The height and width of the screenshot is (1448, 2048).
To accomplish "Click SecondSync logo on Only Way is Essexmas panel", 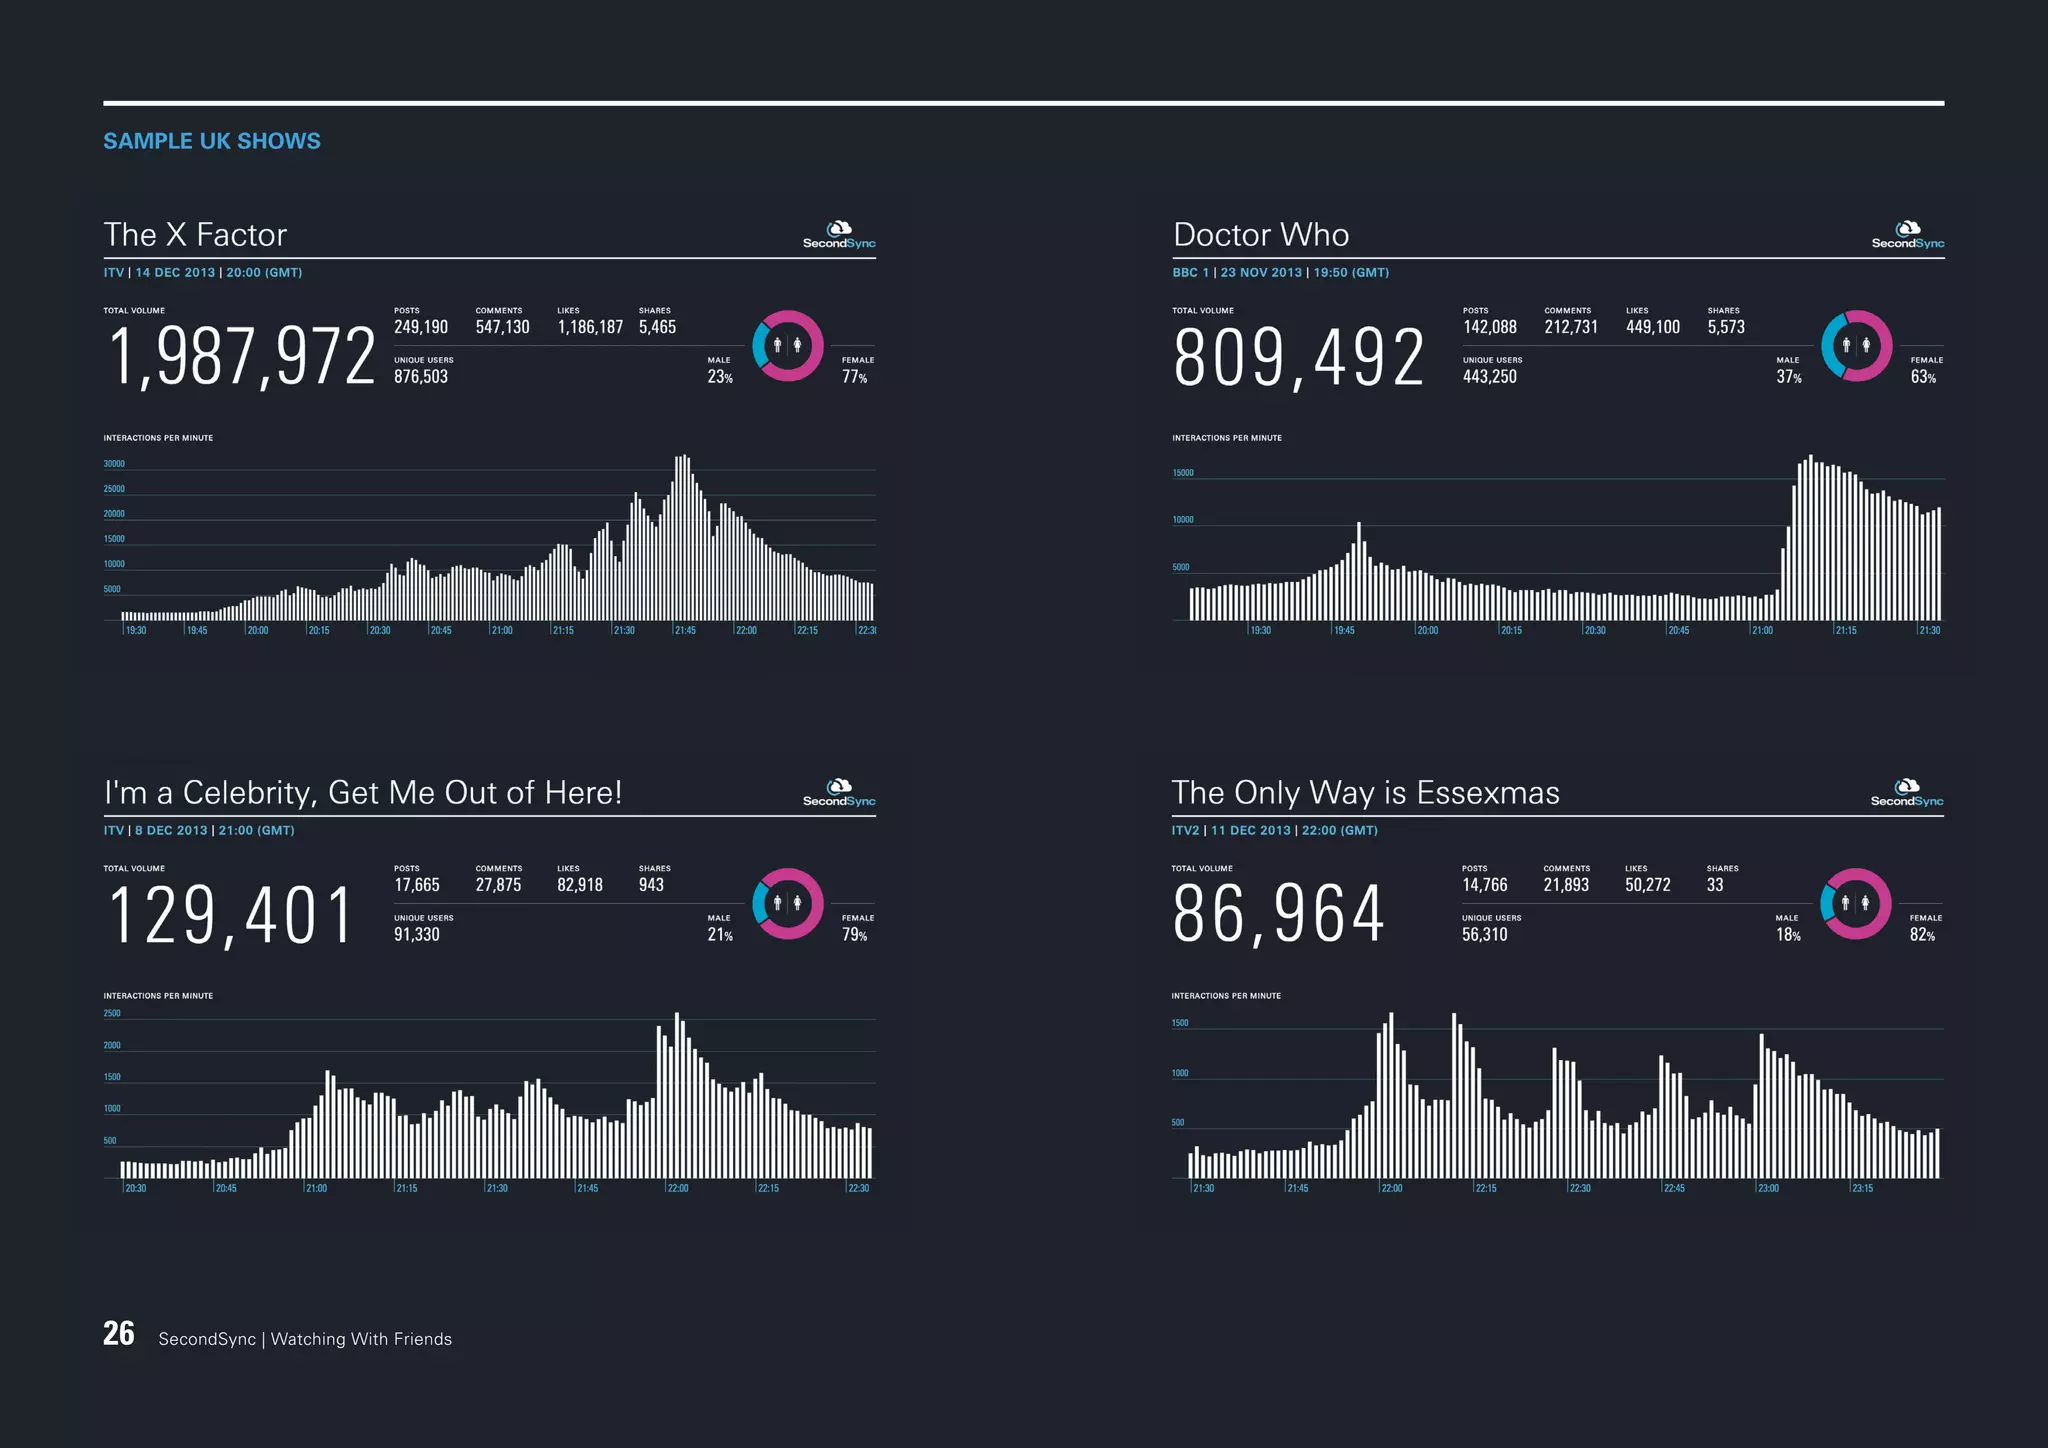I will [x=1907, y=794].
